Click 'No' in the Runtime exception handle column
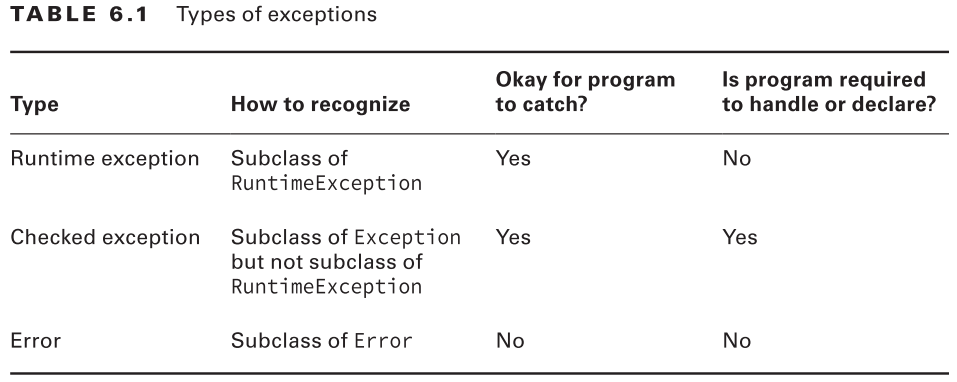The height and width of the screenshot is (382, 957). coord(737,159)
